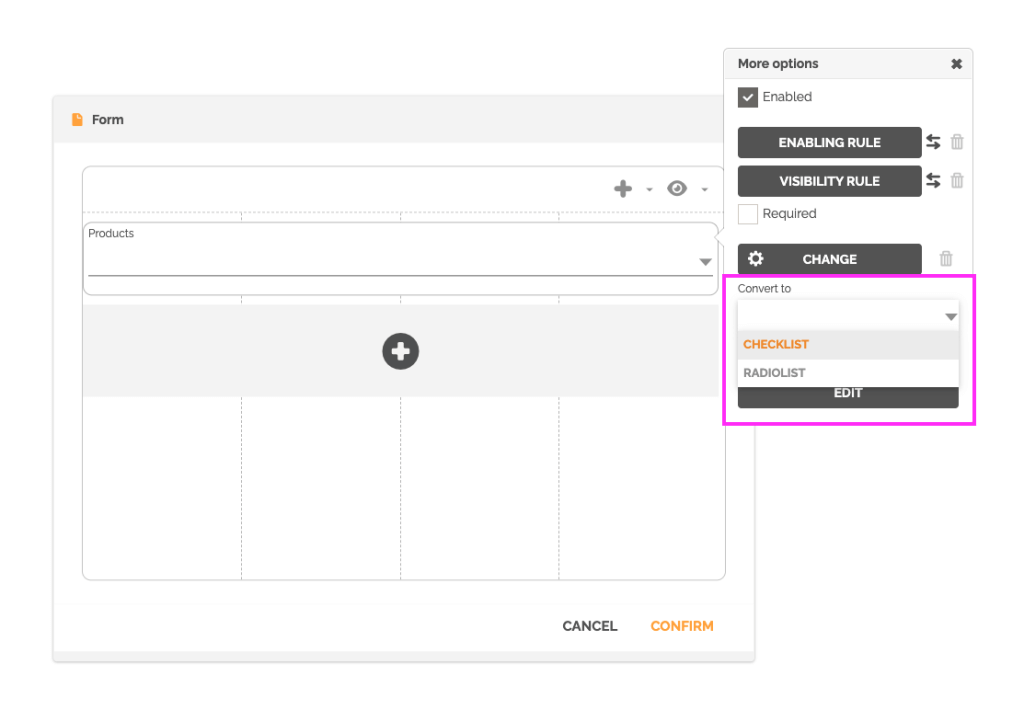Click the CANCEL button
This screenshot has width=1024, height=709.
click(x=590, y=626)
